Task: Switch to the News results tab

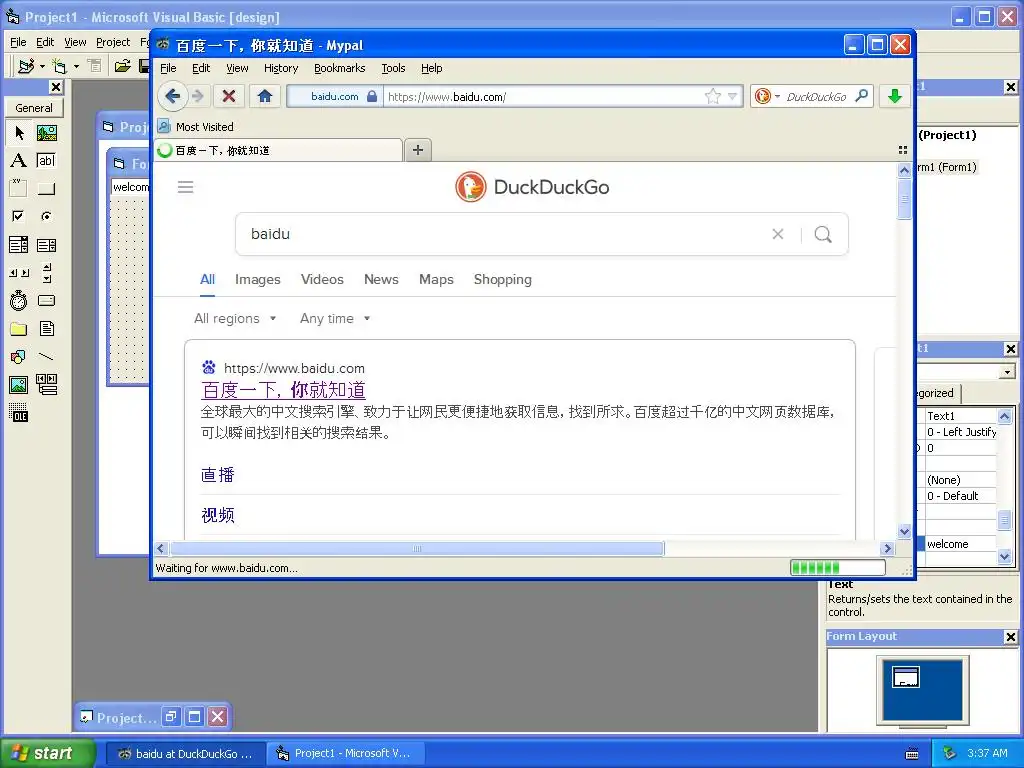Action: tap(381, 280)
